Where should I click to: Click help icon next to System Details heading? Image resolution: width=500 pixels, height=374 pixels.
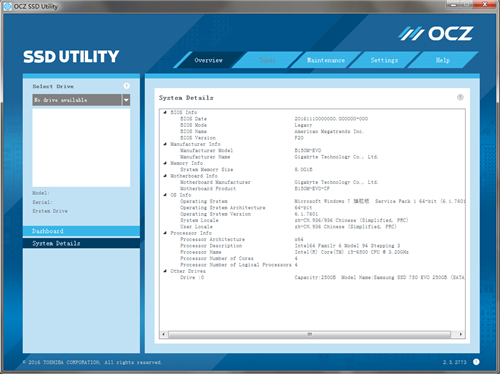[x=460, y=97]
